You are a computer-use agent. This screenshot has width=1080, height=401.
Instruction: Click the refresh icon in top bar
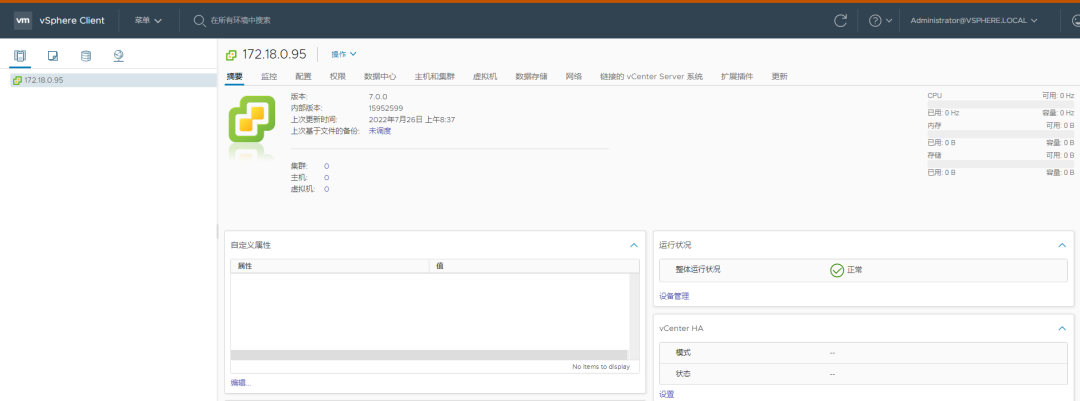point(840,21)
